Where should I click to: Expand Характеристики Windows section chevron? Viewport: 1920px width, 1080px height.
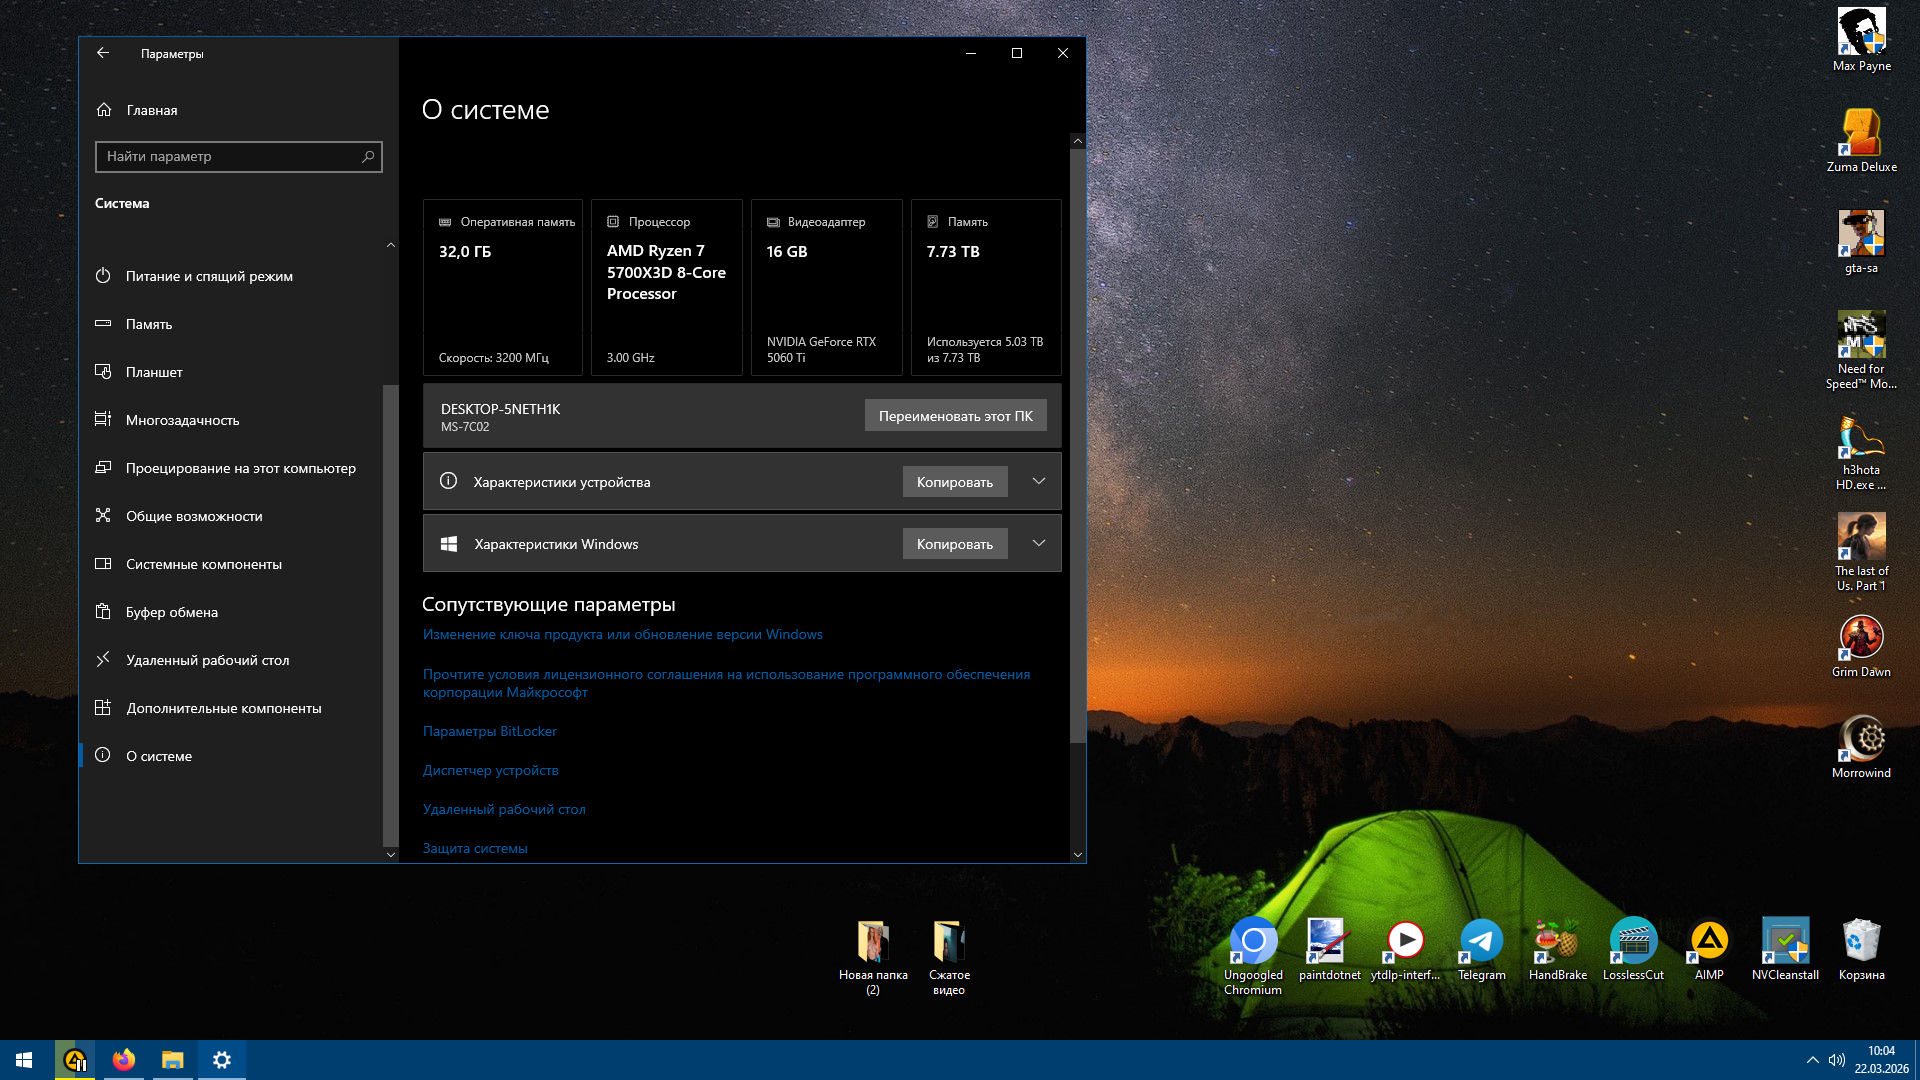(1039, 543)
